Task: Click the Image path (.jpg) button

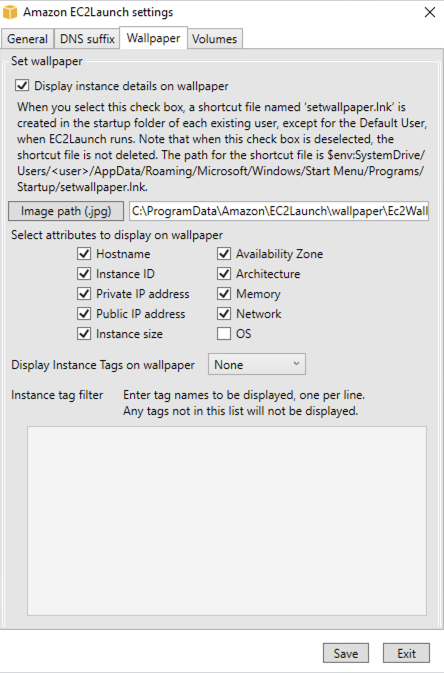Action: [66, 211]
